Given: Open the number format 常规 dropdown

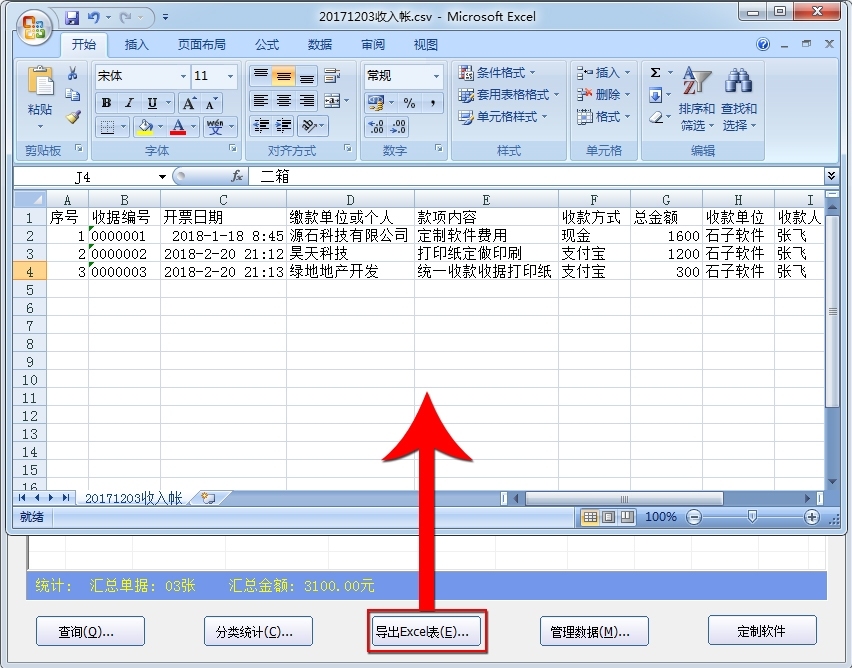Looking at the screenshot, I should point(436,76).
